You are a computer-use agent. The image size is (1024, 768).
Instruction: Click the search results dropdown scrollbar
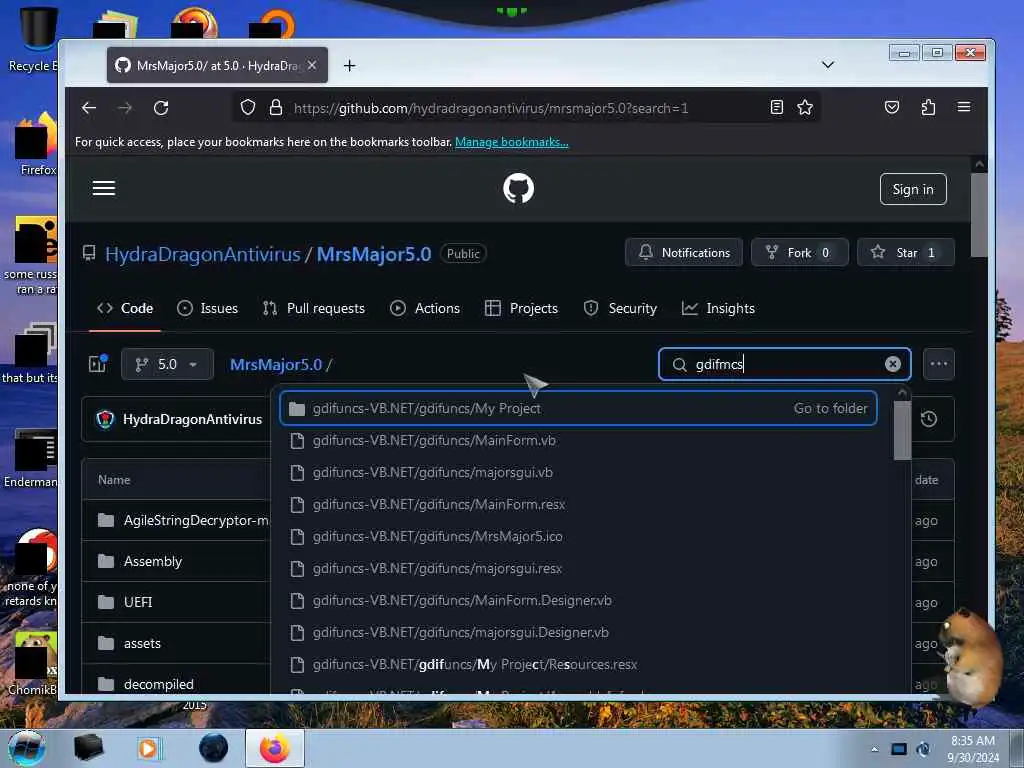[902, 431]
